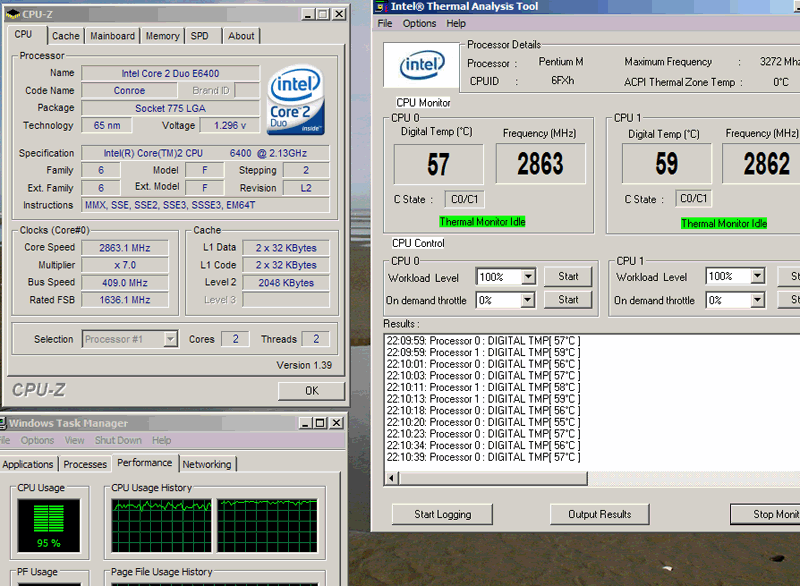Click the Intel Core 2 Duo logo badge
800x586 pixels.
[296, 100]
